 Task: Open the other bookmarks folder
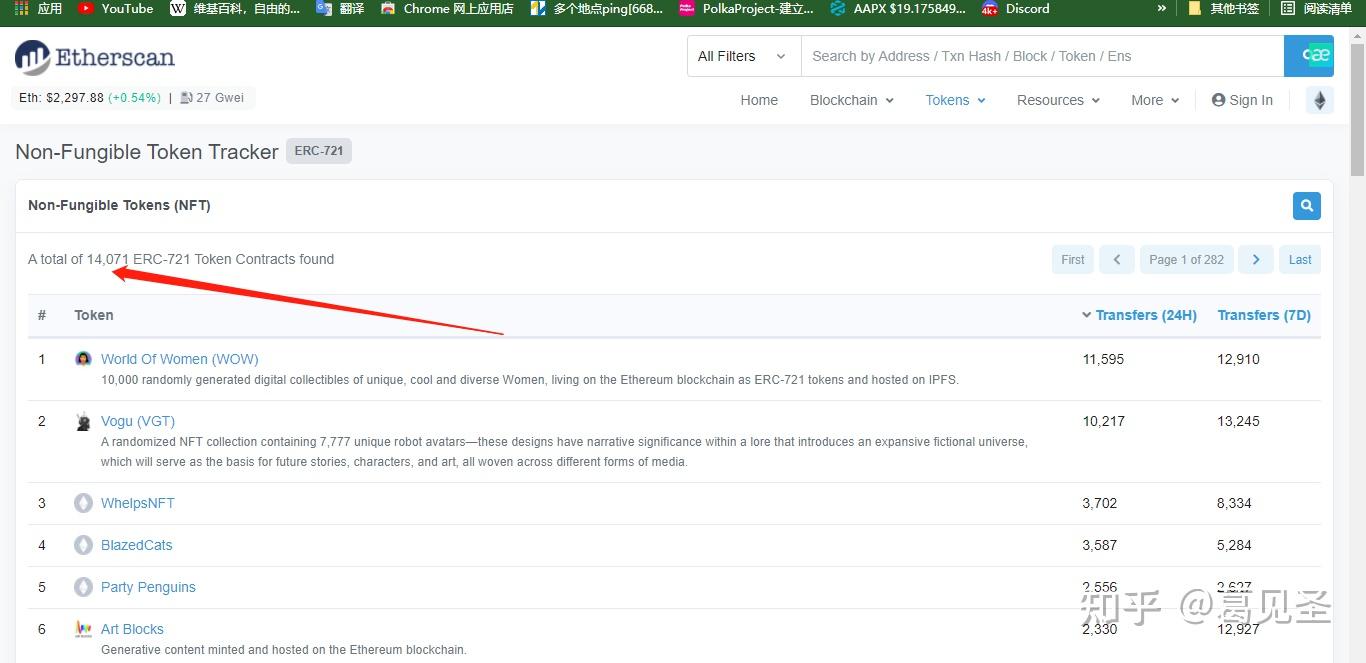pos(1223,8)
